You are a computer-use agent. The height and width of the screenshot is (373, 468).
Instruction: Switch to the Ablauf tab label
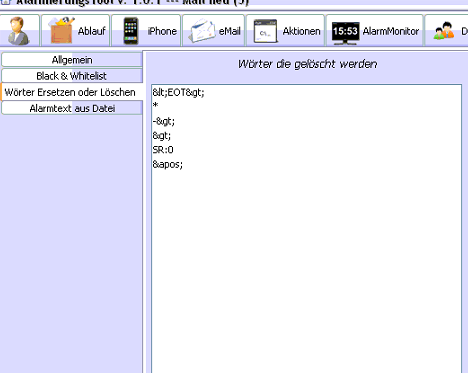point(92,31)
